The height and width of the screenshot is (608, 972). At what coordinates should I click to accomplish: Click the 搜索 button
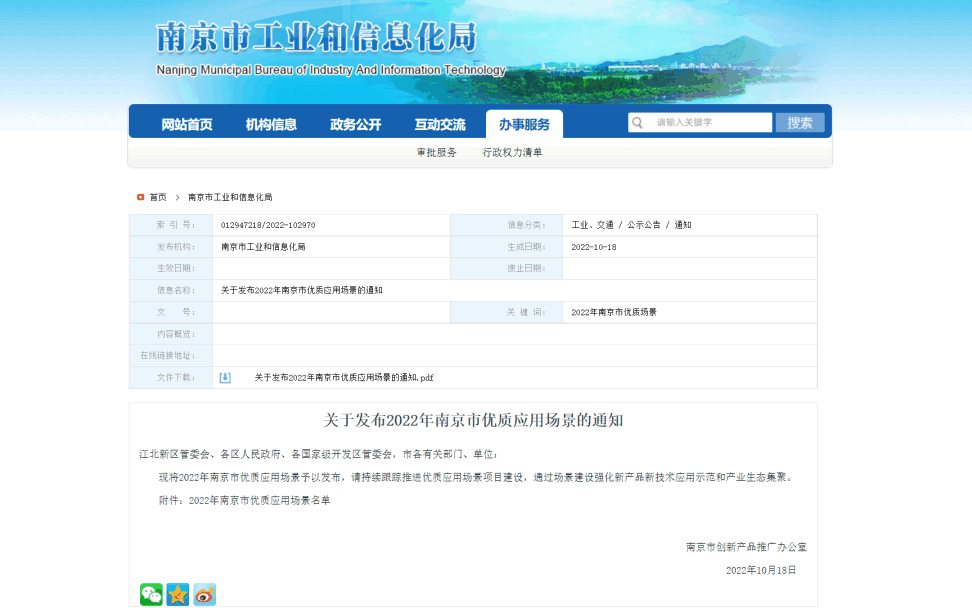pyautogui.click(x=800, y=123)
